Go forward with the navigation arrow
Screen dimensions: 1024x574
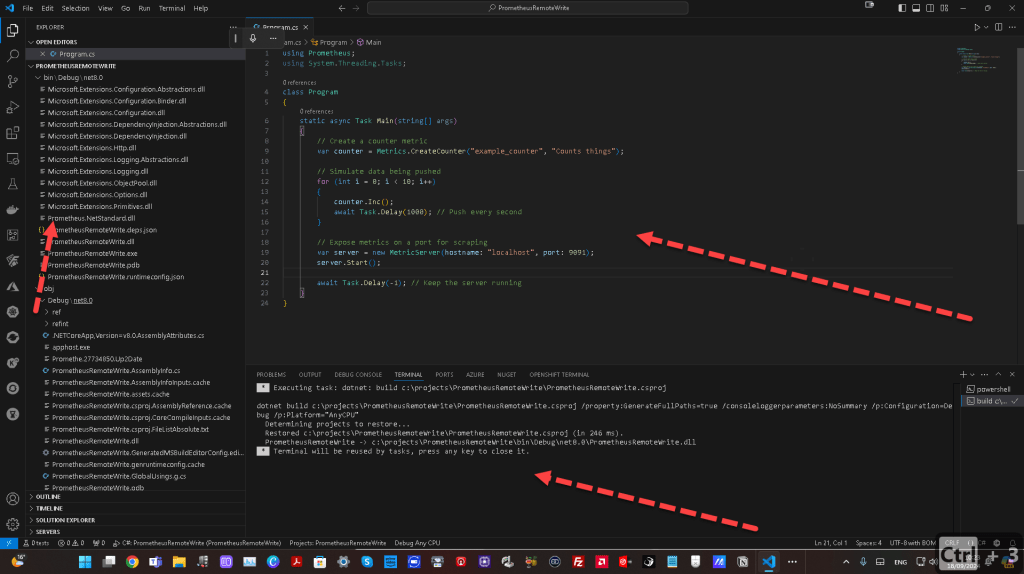(x=356, y=8)
